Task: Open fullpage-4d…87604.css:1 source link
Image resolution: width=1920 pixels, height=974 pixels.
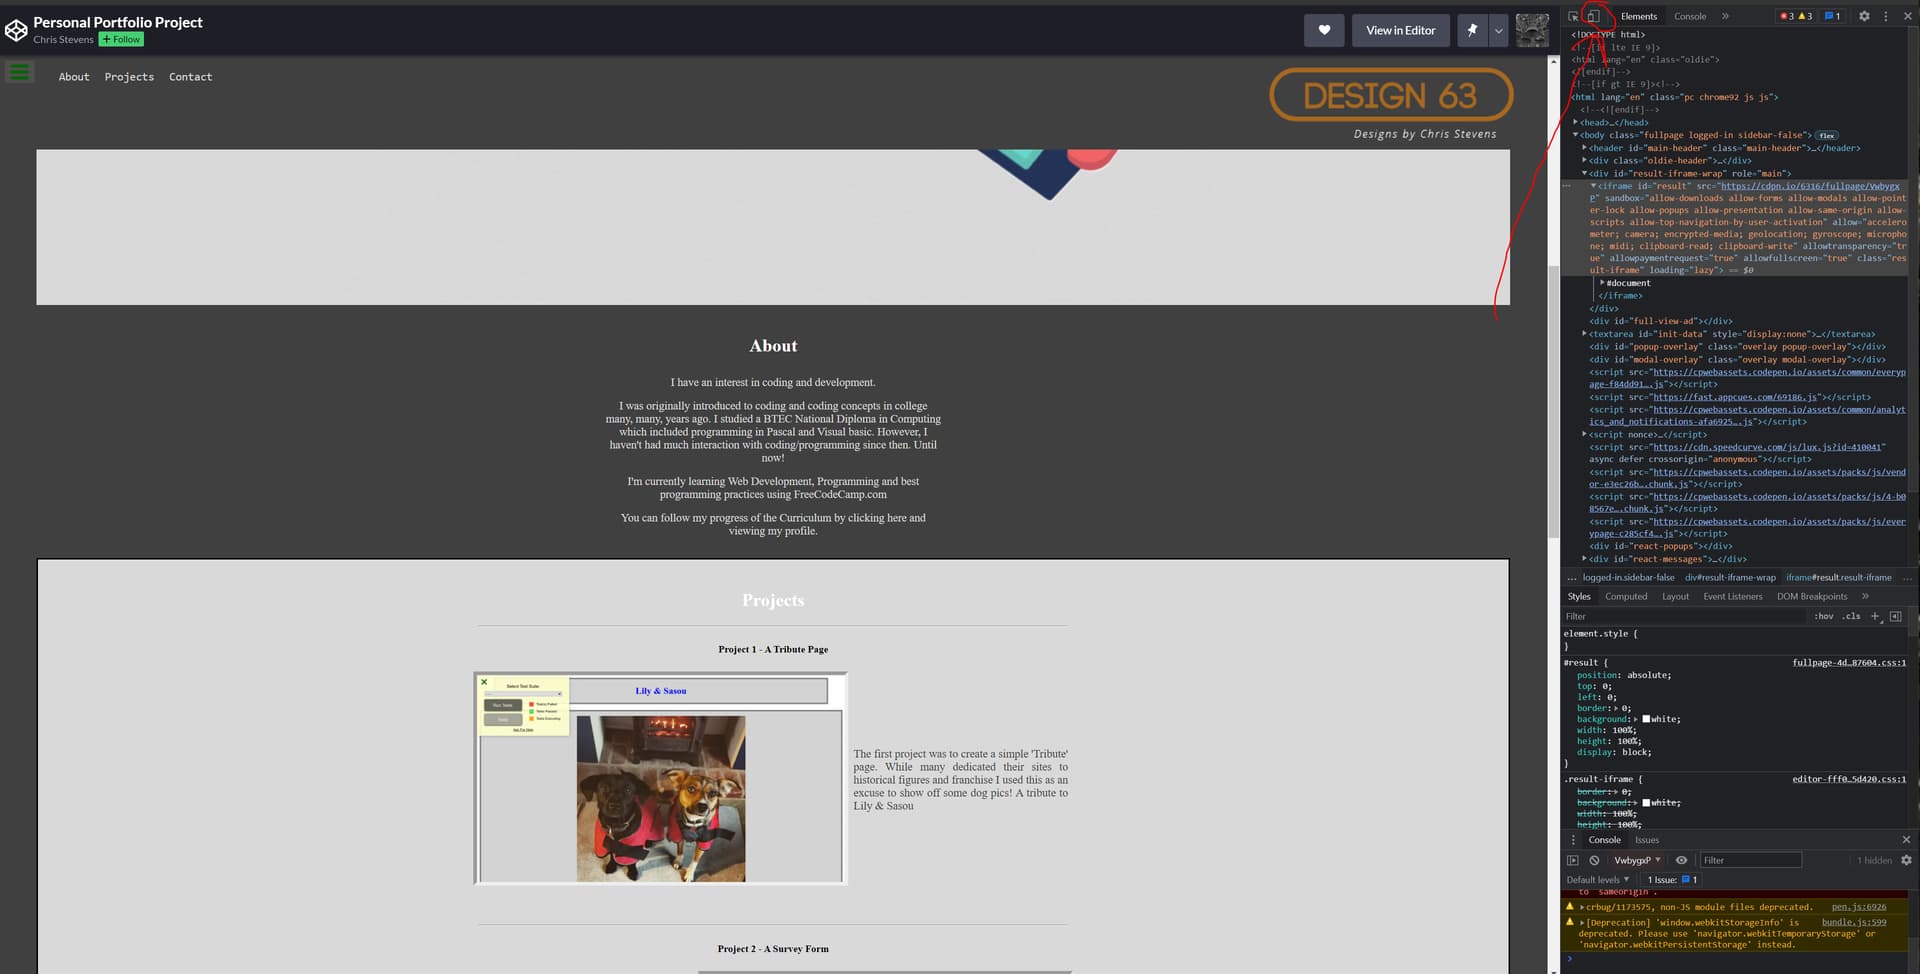Action: (x=1849, y=662)
